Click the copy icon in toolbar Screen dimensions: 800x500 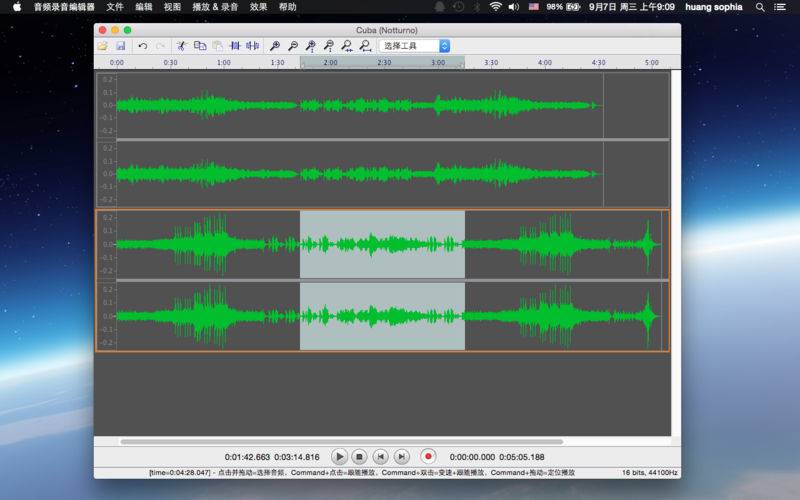coord(199,46)
